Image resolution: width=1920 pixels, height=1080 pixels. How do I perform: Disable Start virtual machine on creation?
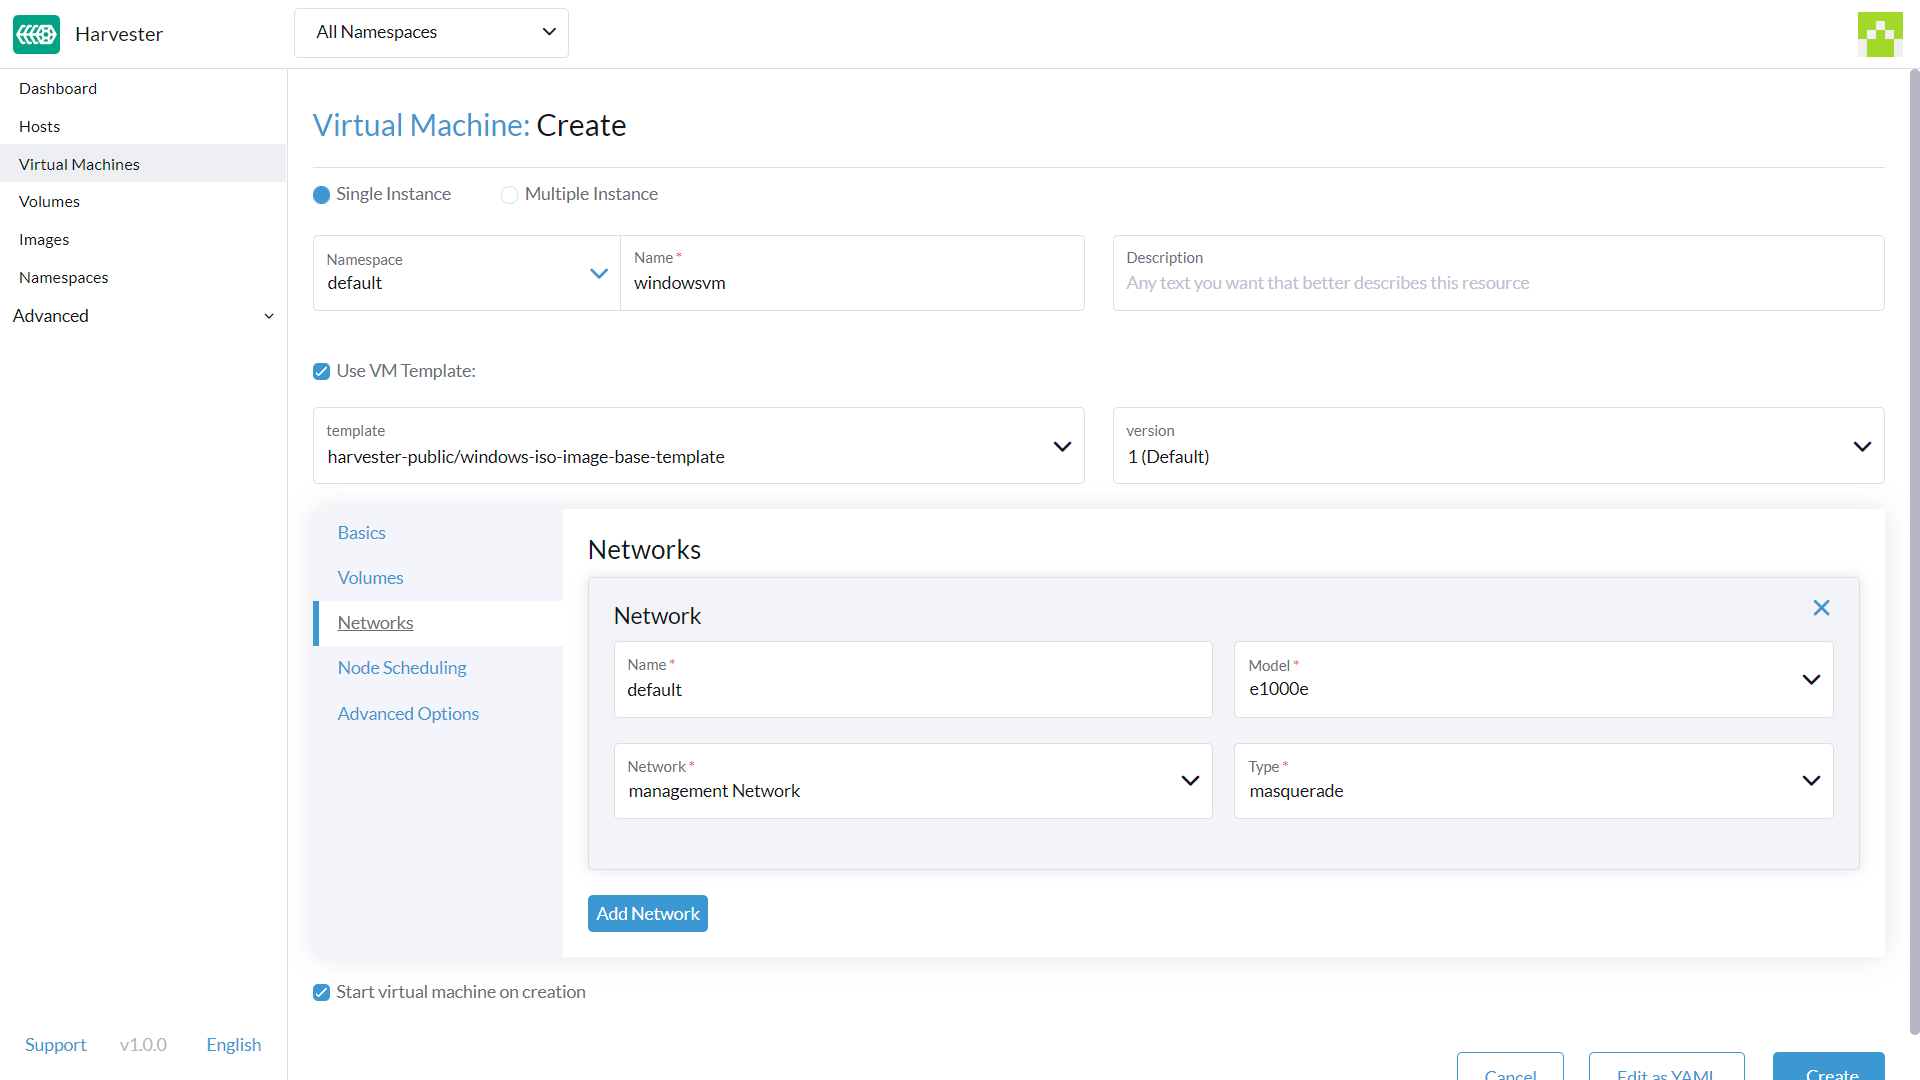point(320,992)
